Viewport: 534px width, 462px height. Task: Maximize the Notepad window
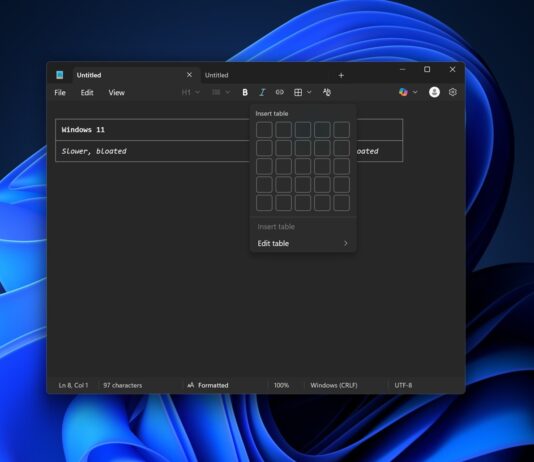click(x=427, y=69)
